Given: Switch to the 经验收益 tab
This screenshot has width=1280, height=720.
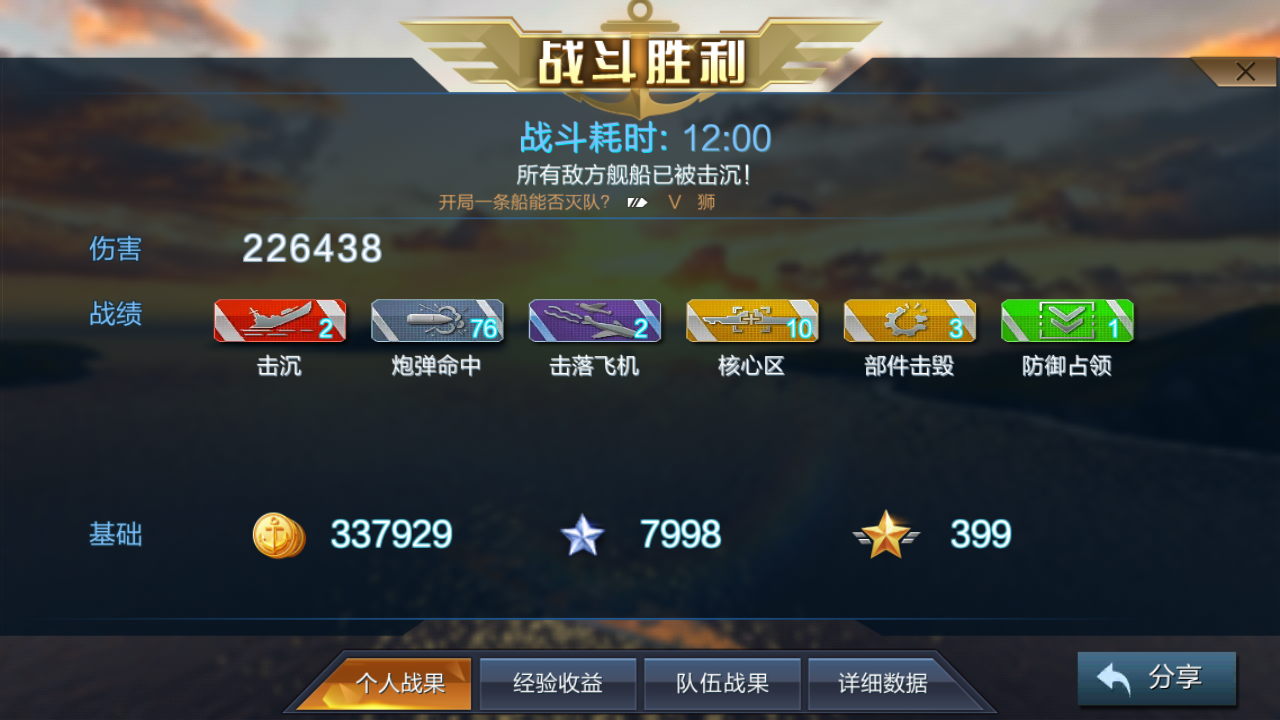Looking at the screenshot, I should pos(558,683).
